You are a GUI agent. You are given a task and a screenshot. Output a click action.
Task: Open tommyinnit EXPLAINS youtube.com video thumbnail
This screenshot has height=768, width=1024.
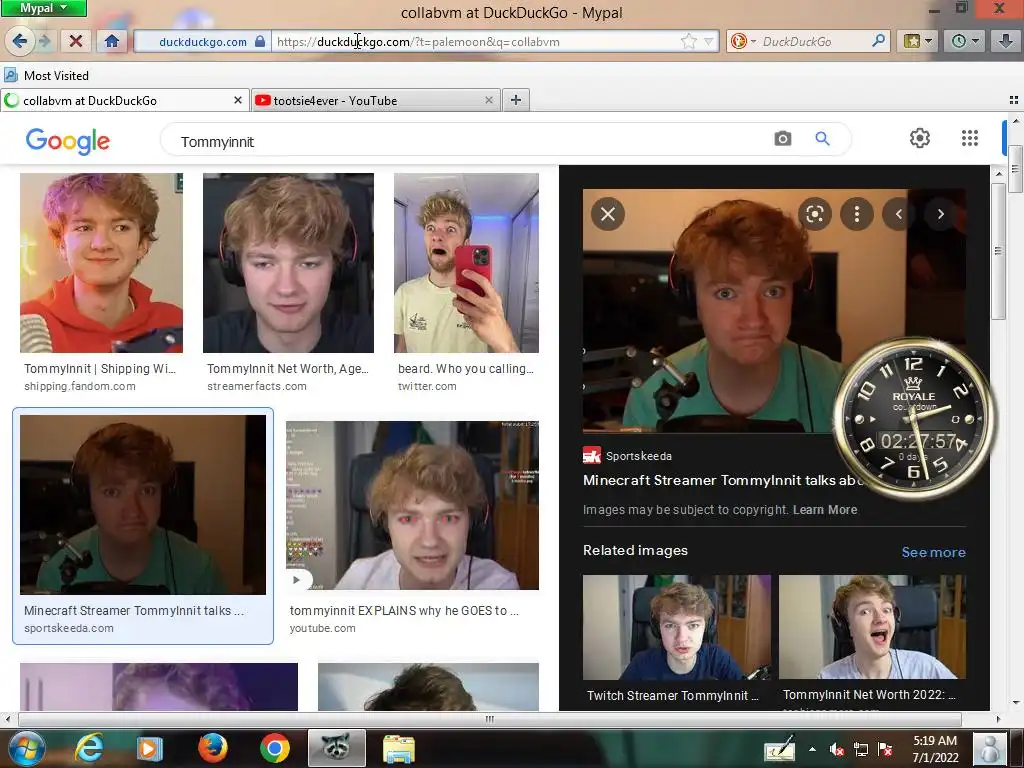click(x=412, y=505)
